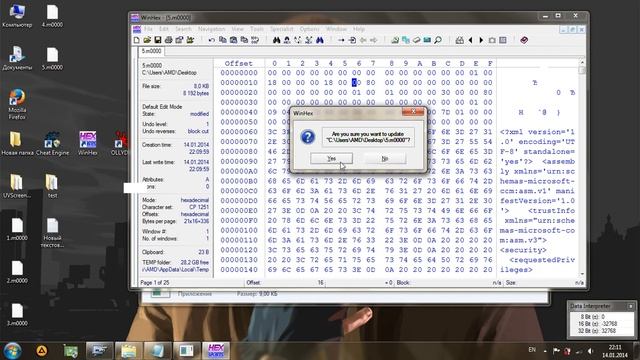Confirm the update by clicking Yes
This screenshot has height=360, width=640.
331,158
